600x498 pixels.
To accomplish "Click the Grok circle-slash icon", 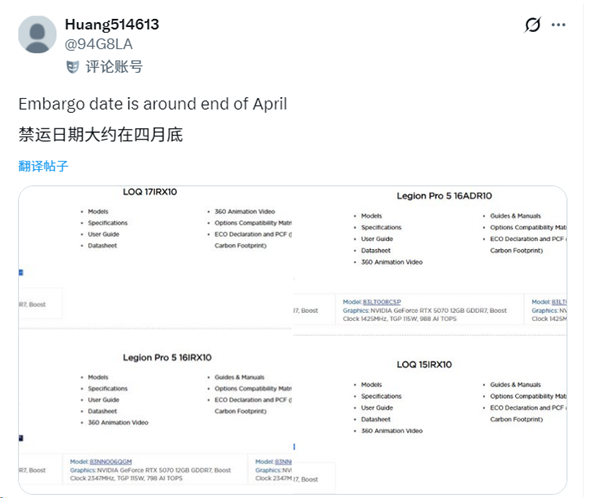I will (534, 25).
